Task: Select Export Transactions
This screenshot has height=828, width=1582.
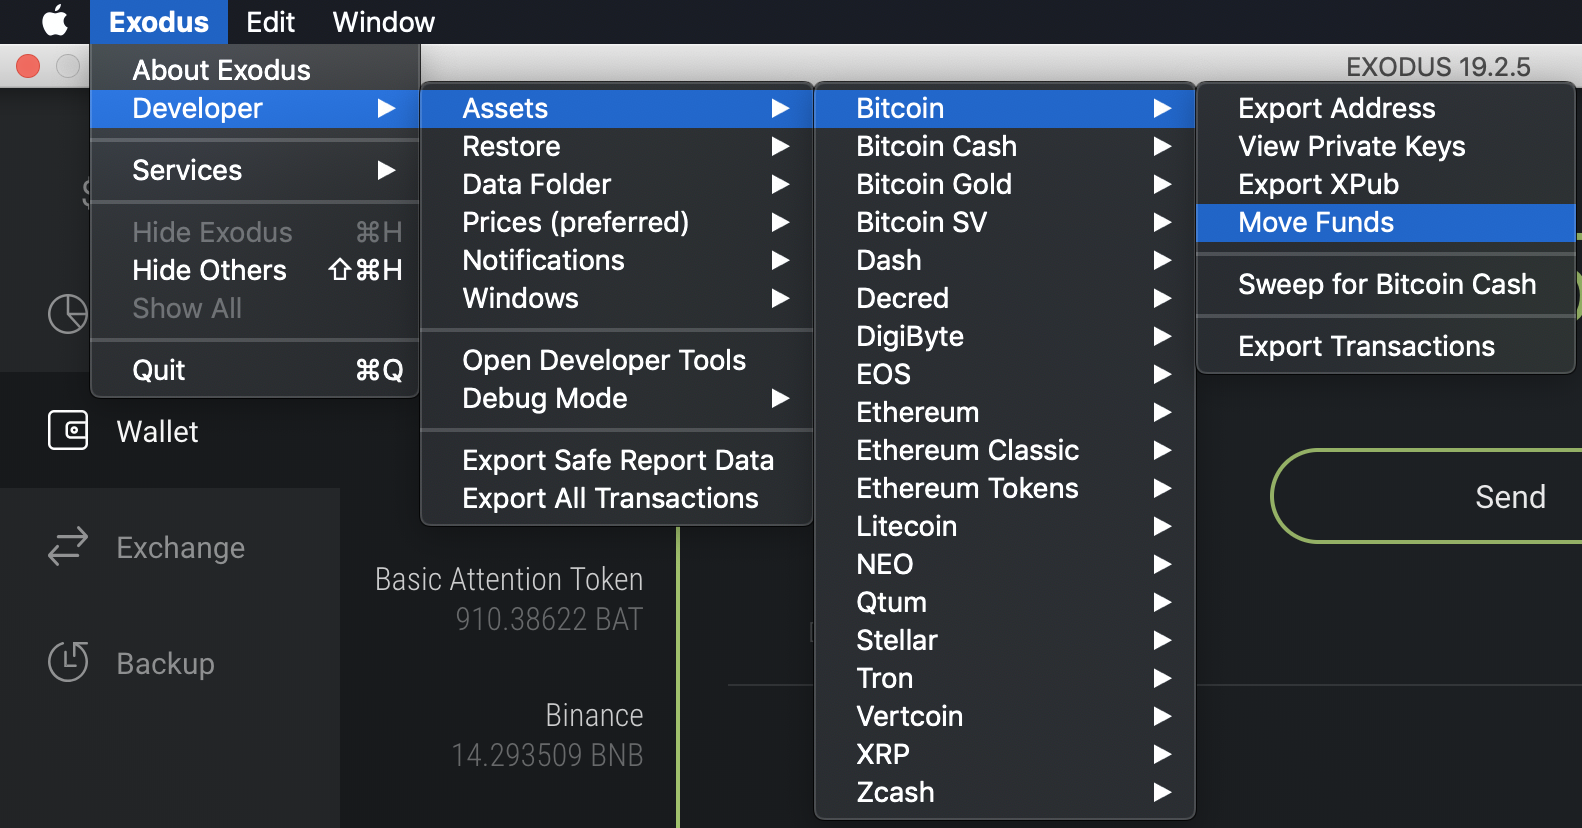Action: [x=1386, y=346]
